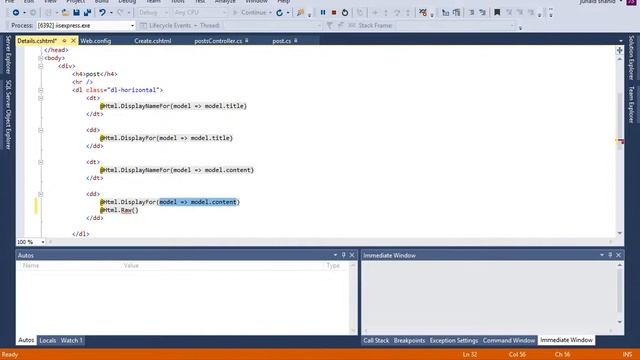Switch to the post.cs tab
The width and height of the screenshot is (640, 360).
282,41
